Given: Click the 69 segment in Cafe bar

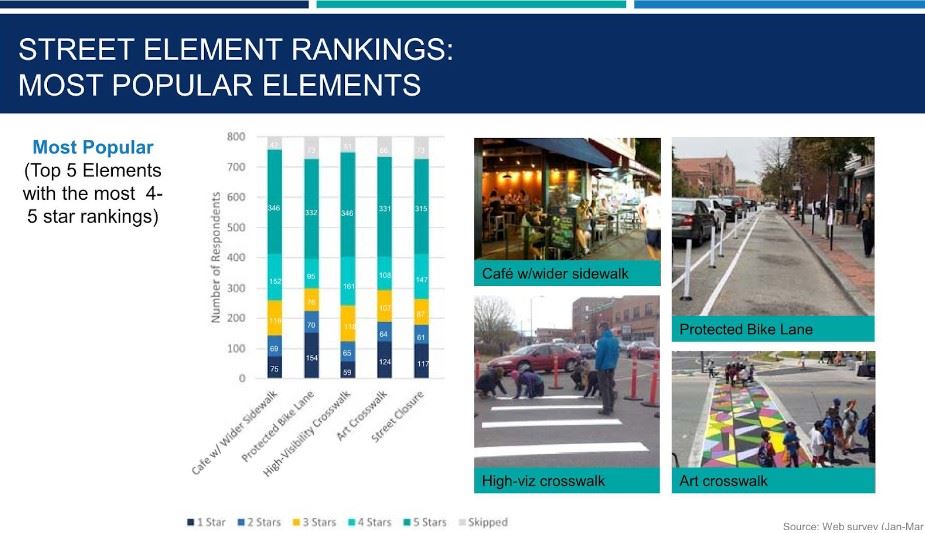Looking at the screenshot, I should 274,346.
